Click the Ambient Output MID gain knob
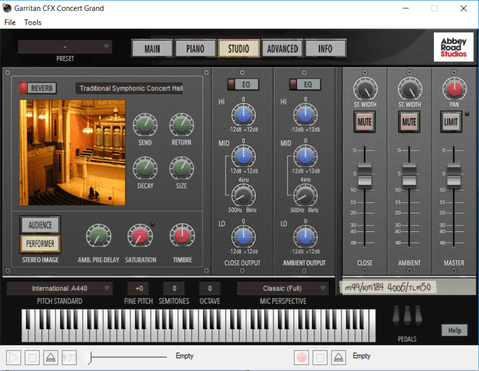The image size is (479, 371). (305, 156)
